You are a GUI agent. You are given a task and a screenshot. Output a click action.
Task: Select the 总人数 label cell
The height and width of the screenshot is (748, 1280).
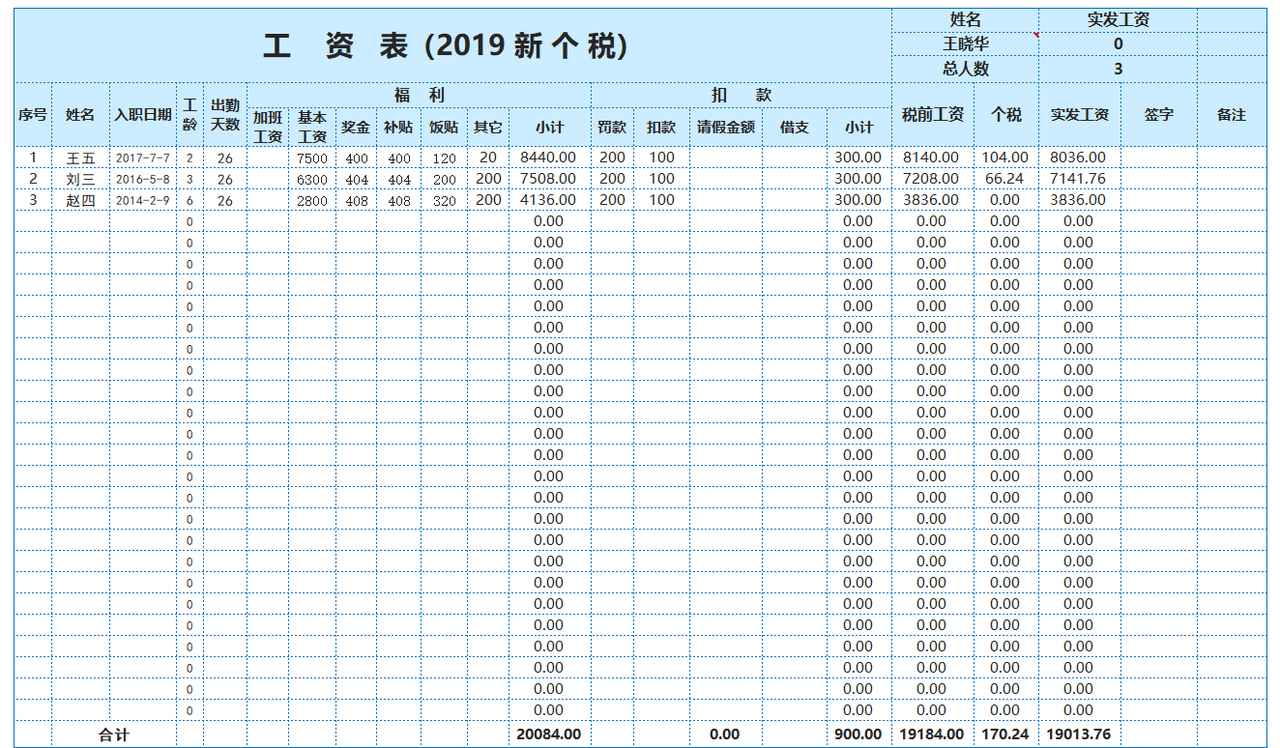[965, 69]
